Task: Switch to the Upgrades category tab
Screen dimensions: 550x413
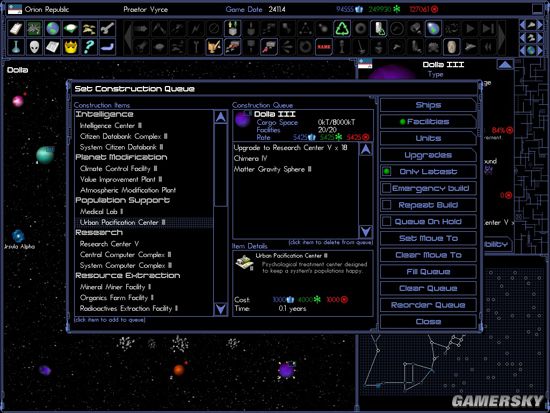Action: [x=428, y=155]
